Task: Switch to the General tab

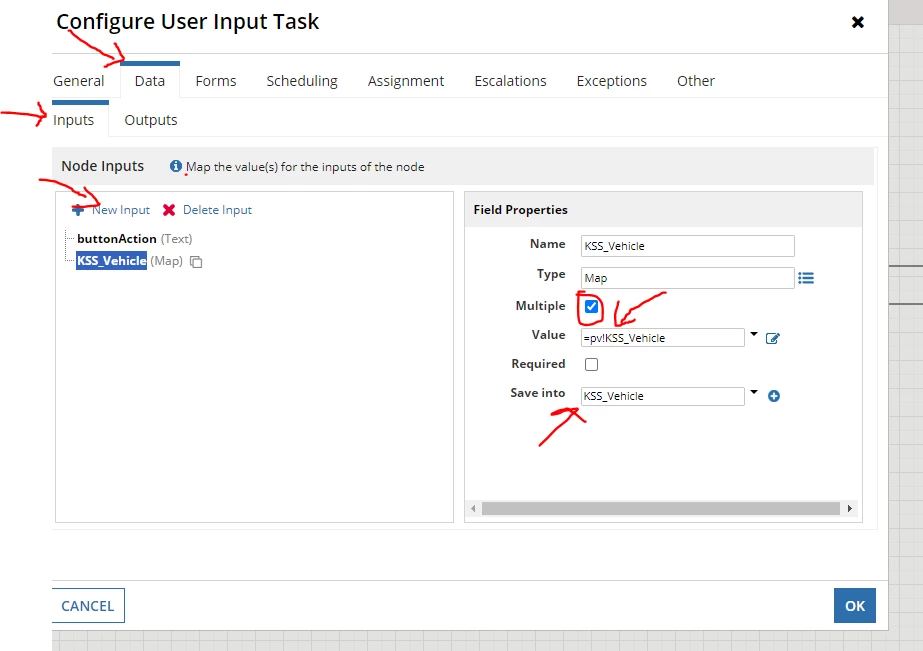Action: click(x=78, y=81)
